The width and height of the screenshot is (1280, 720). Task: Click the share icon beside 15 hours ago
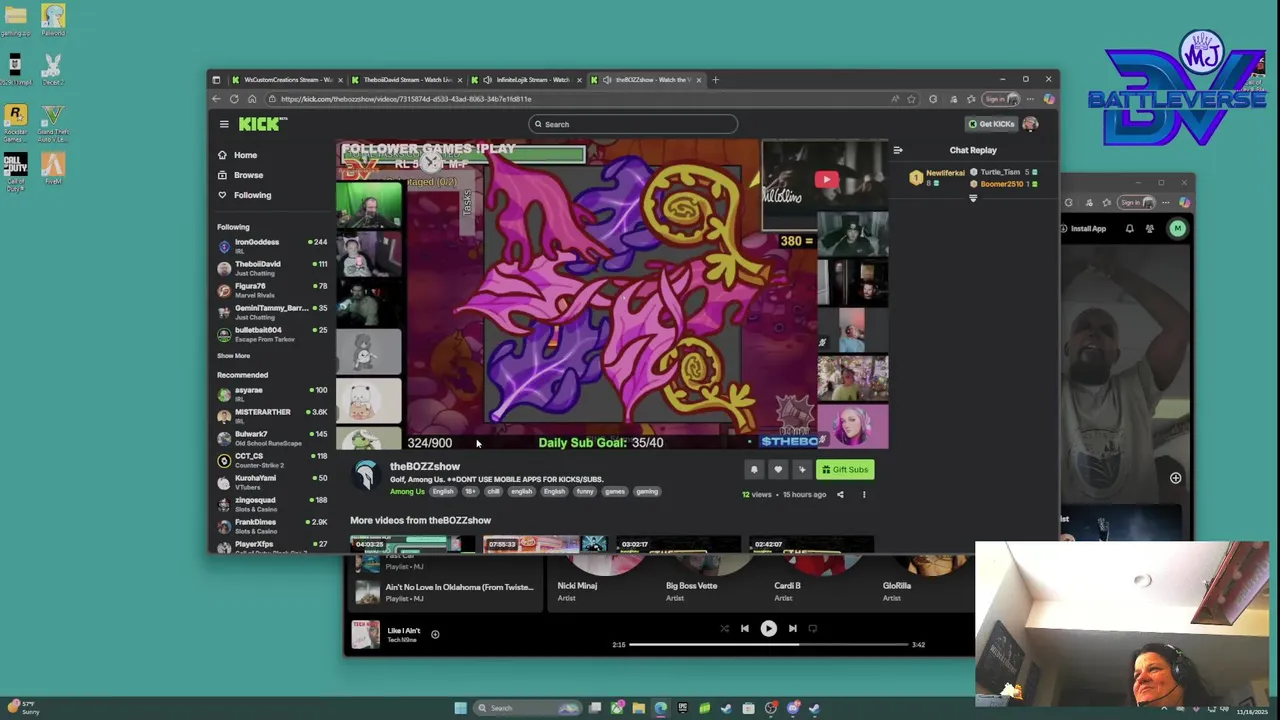[x=840, y=494]
